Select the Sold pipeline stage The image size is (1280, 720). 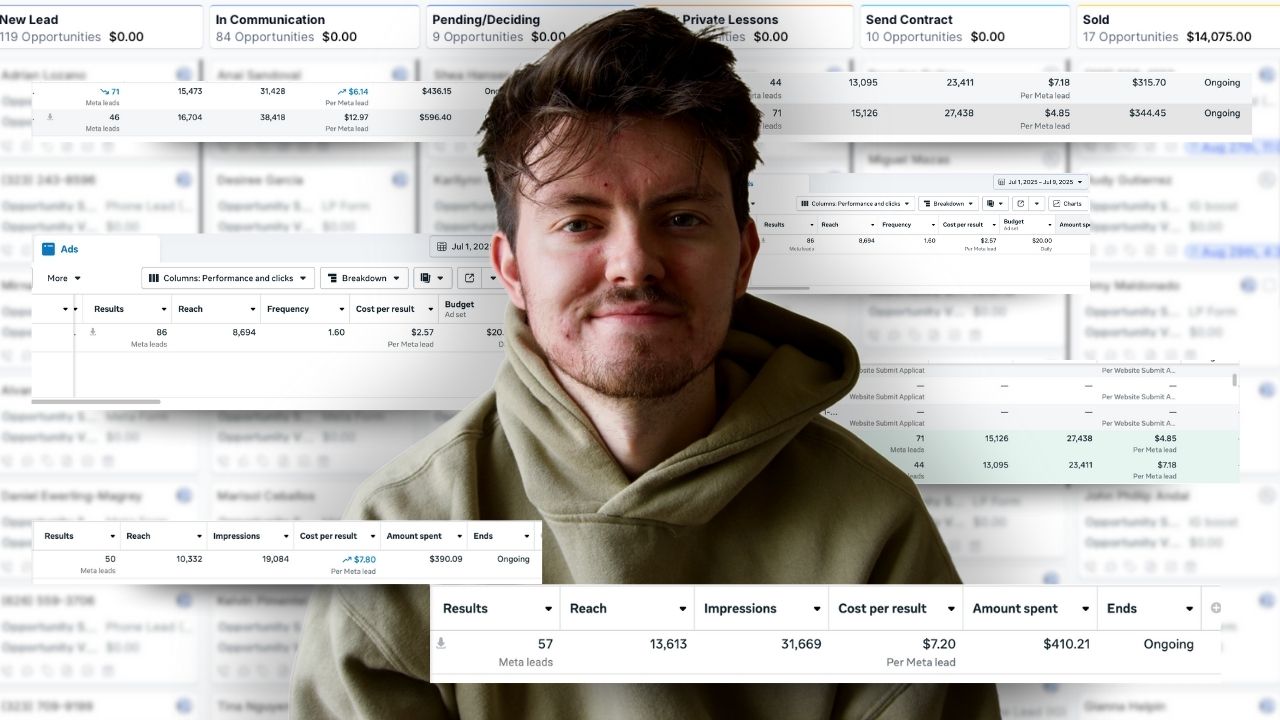point(1179,27)
